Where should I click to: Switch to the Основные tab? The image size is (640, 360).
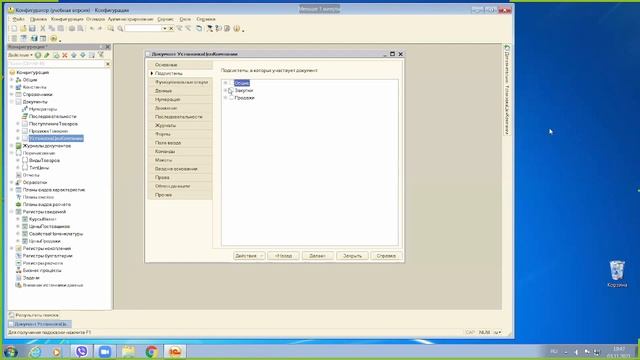point(180,65)
